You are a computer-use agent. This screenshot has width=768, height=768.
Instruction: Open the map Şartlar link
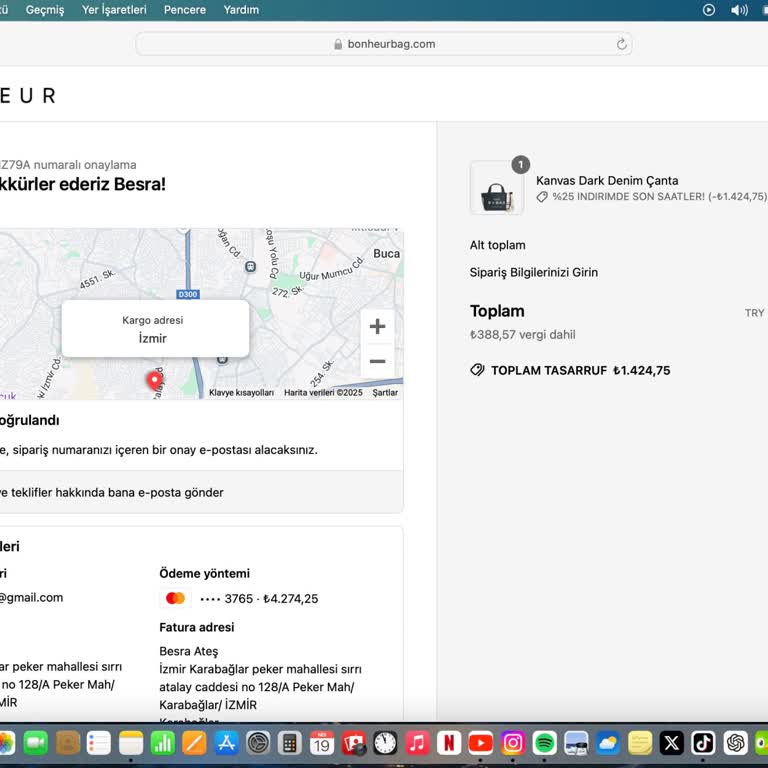point(385,393)
